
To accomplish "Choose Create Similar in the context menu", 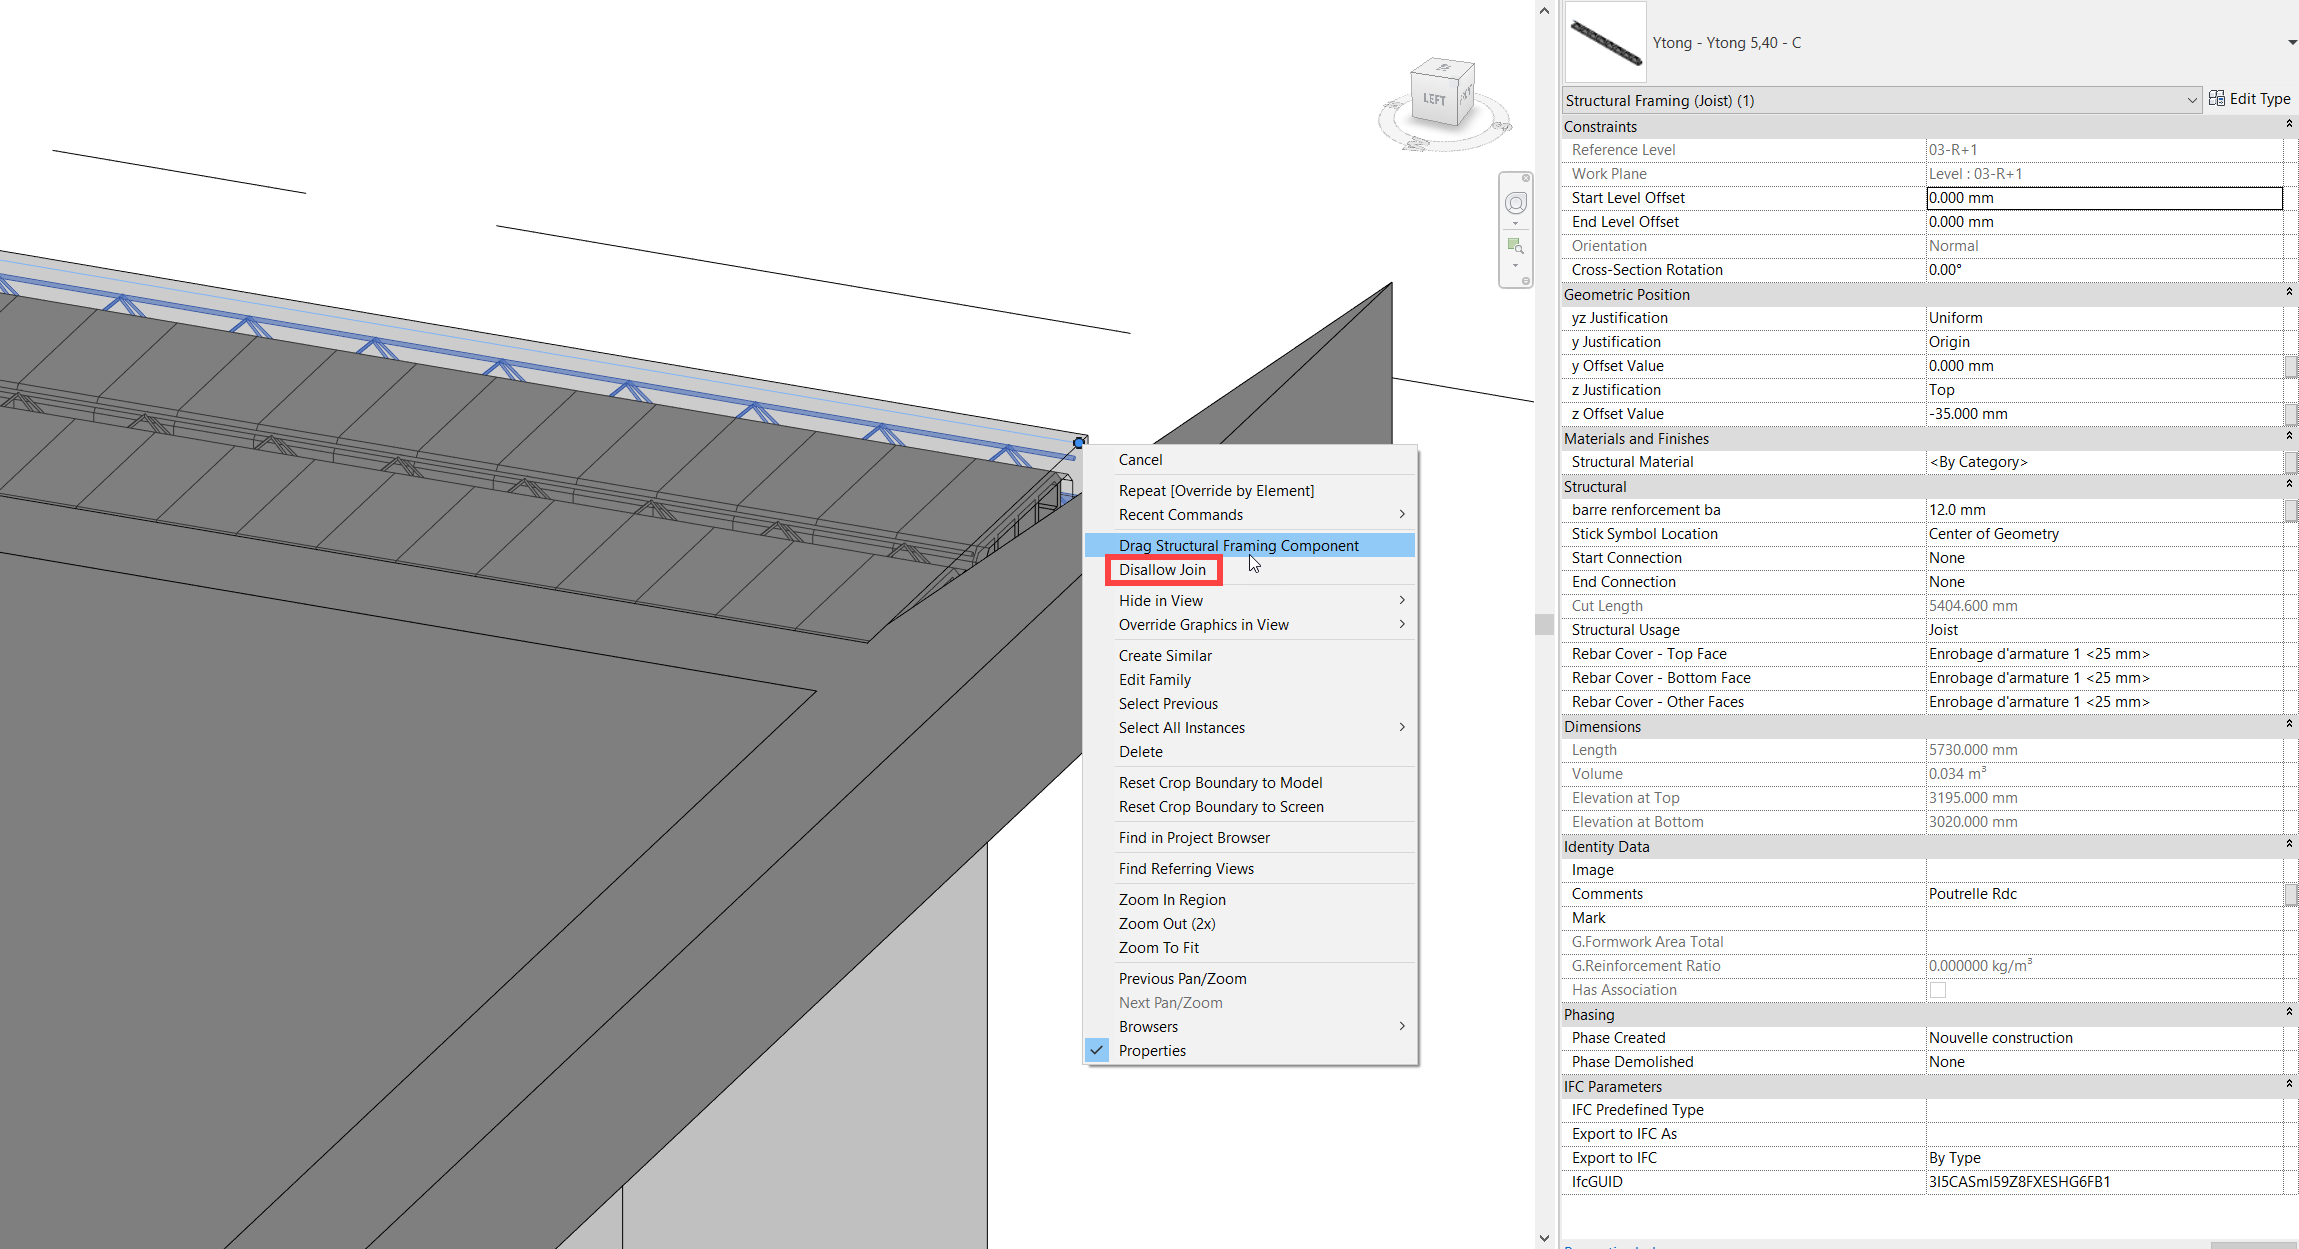I will pos(1165,655).
